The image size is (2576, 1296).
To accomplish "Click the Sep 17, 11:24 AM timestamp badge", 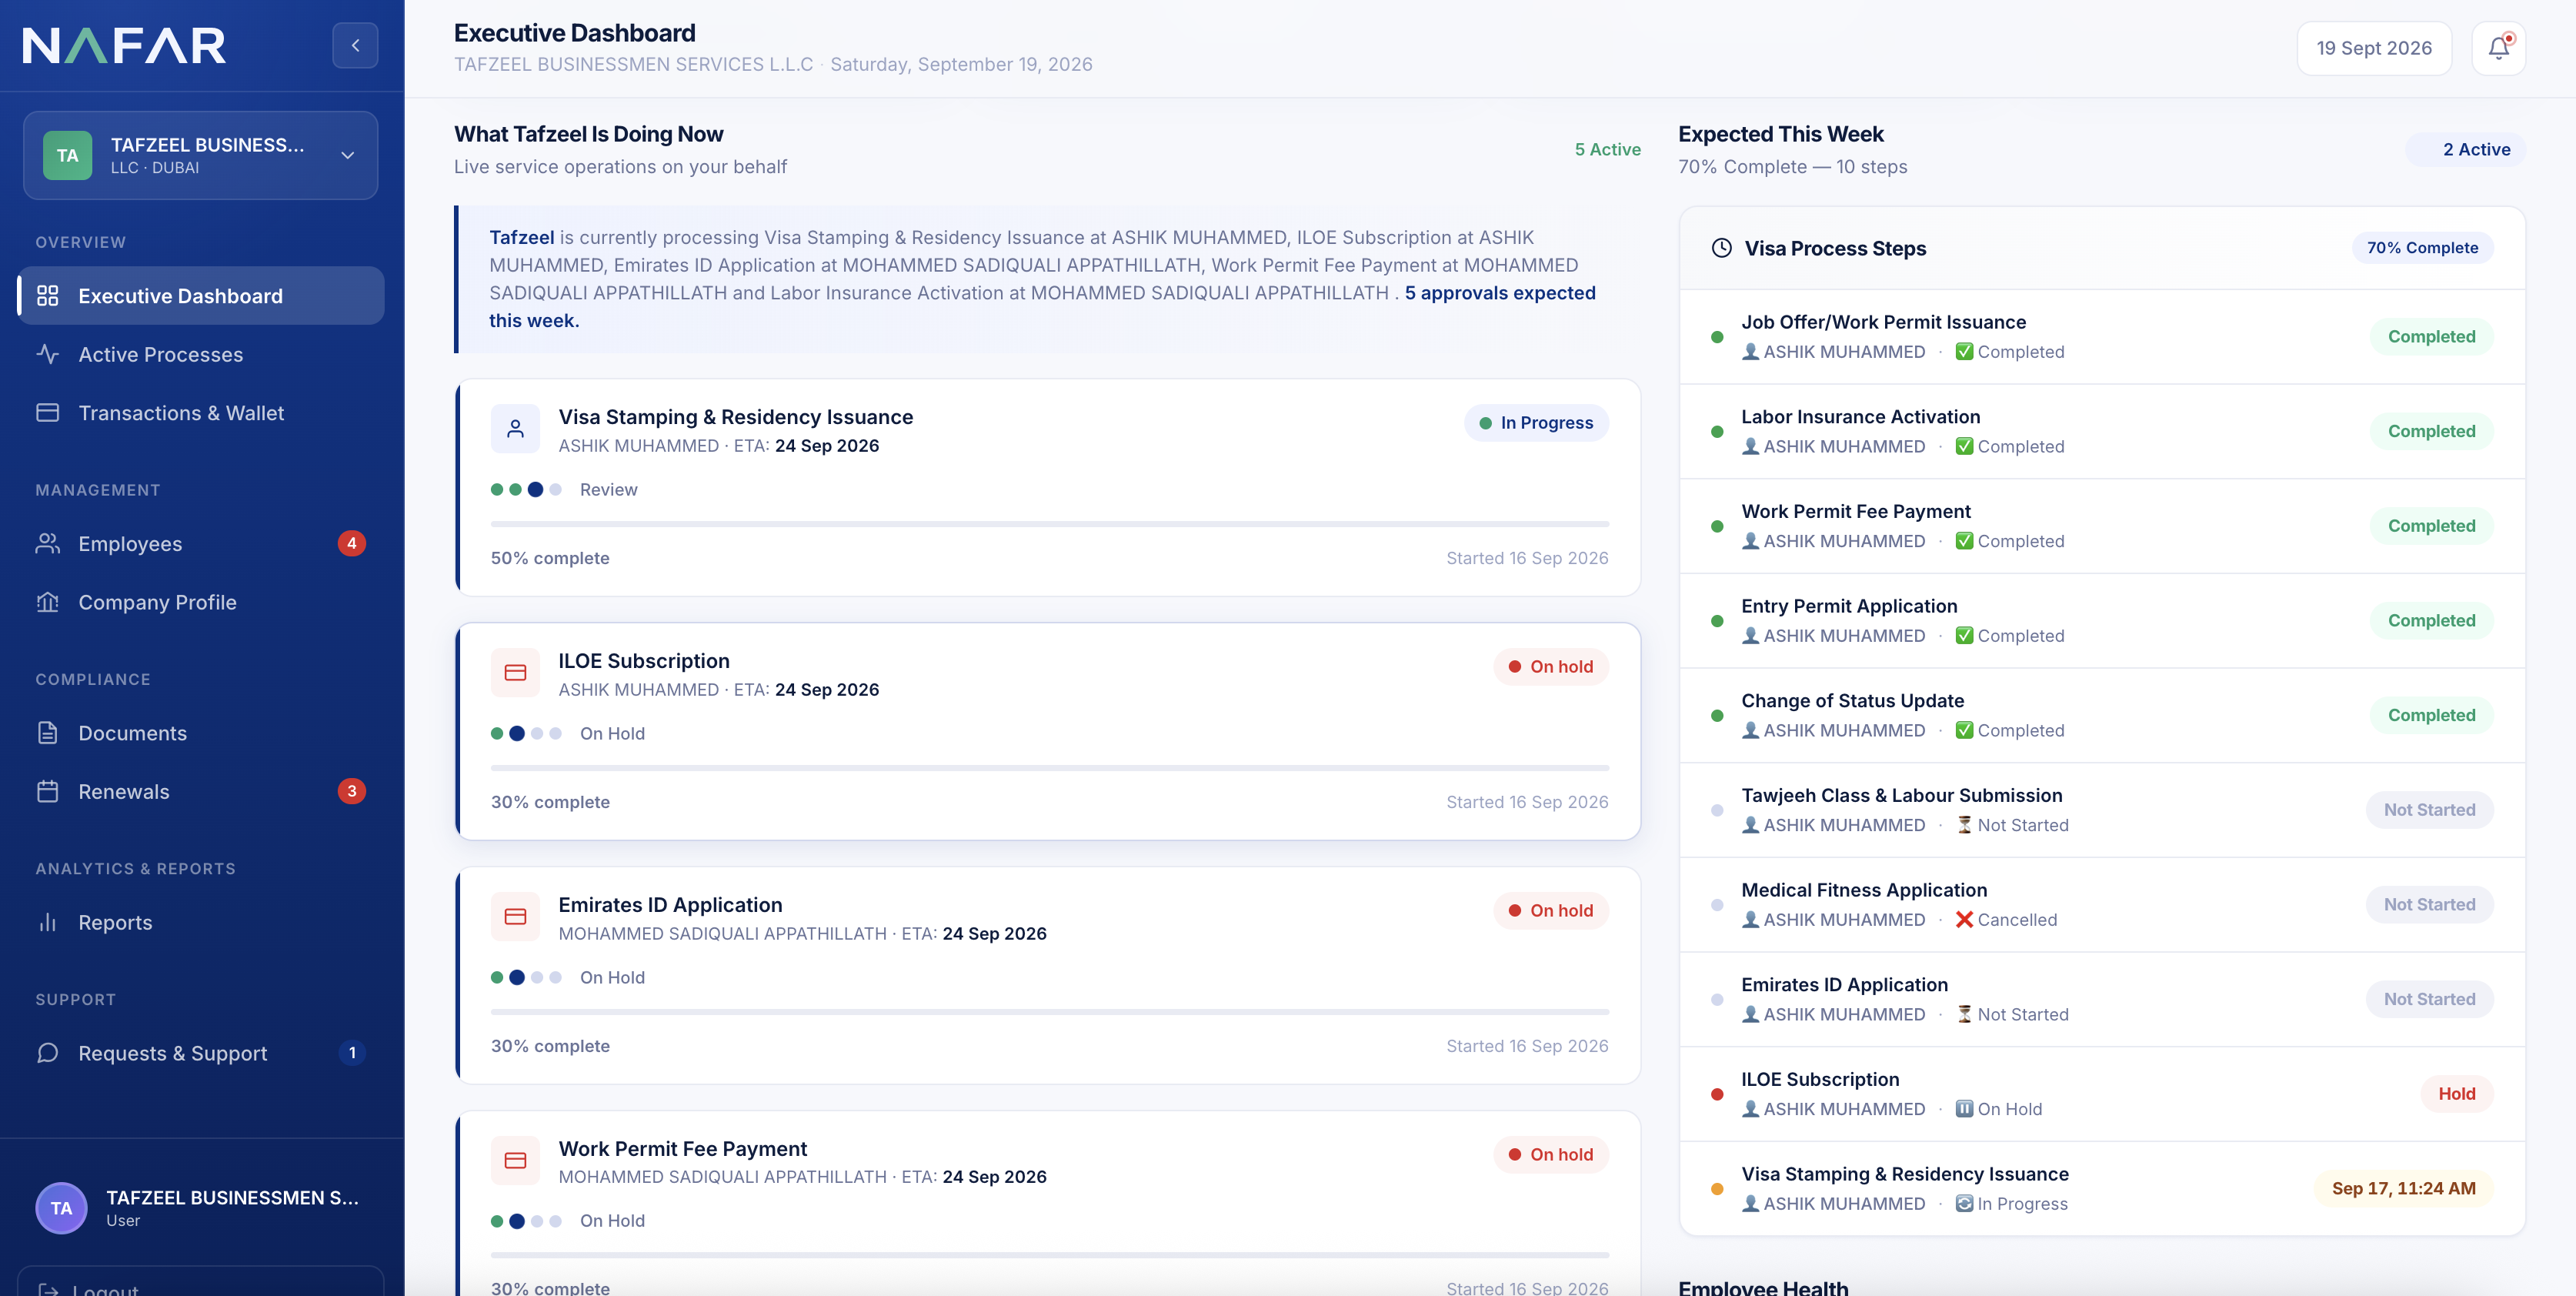I will tap(2403, 1188).
